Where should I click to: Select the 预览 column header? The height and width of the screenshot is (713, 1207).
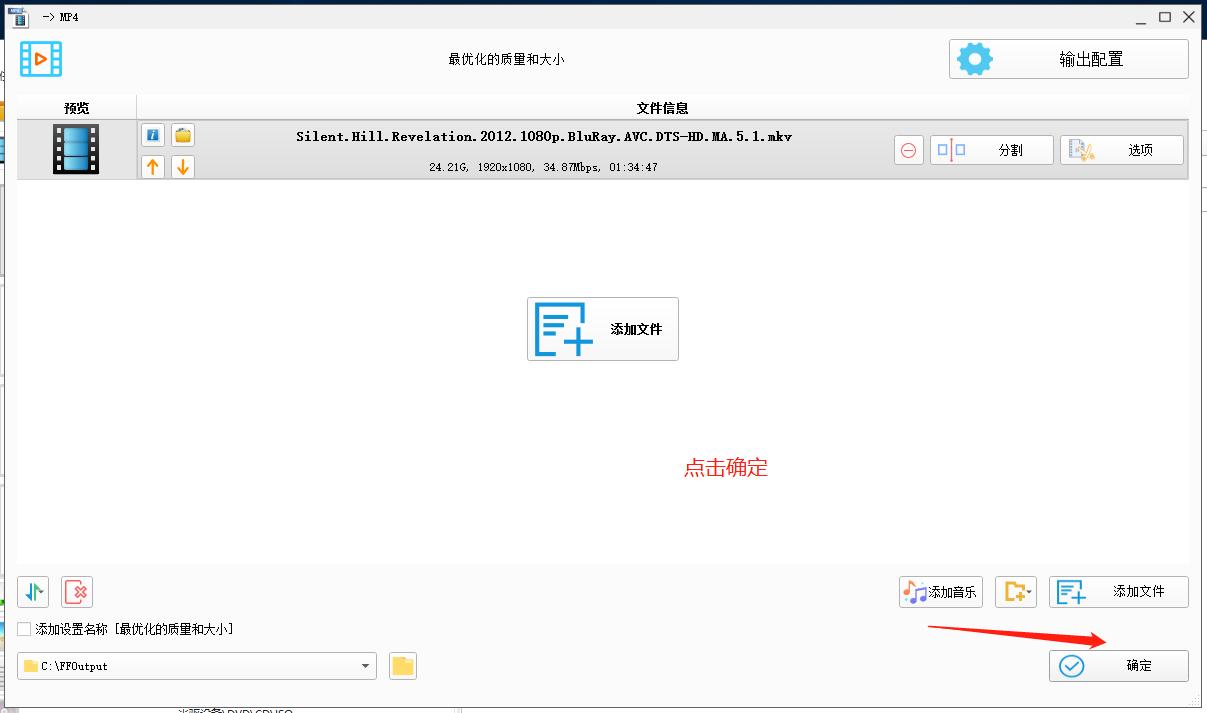click(x=76, y=108)
